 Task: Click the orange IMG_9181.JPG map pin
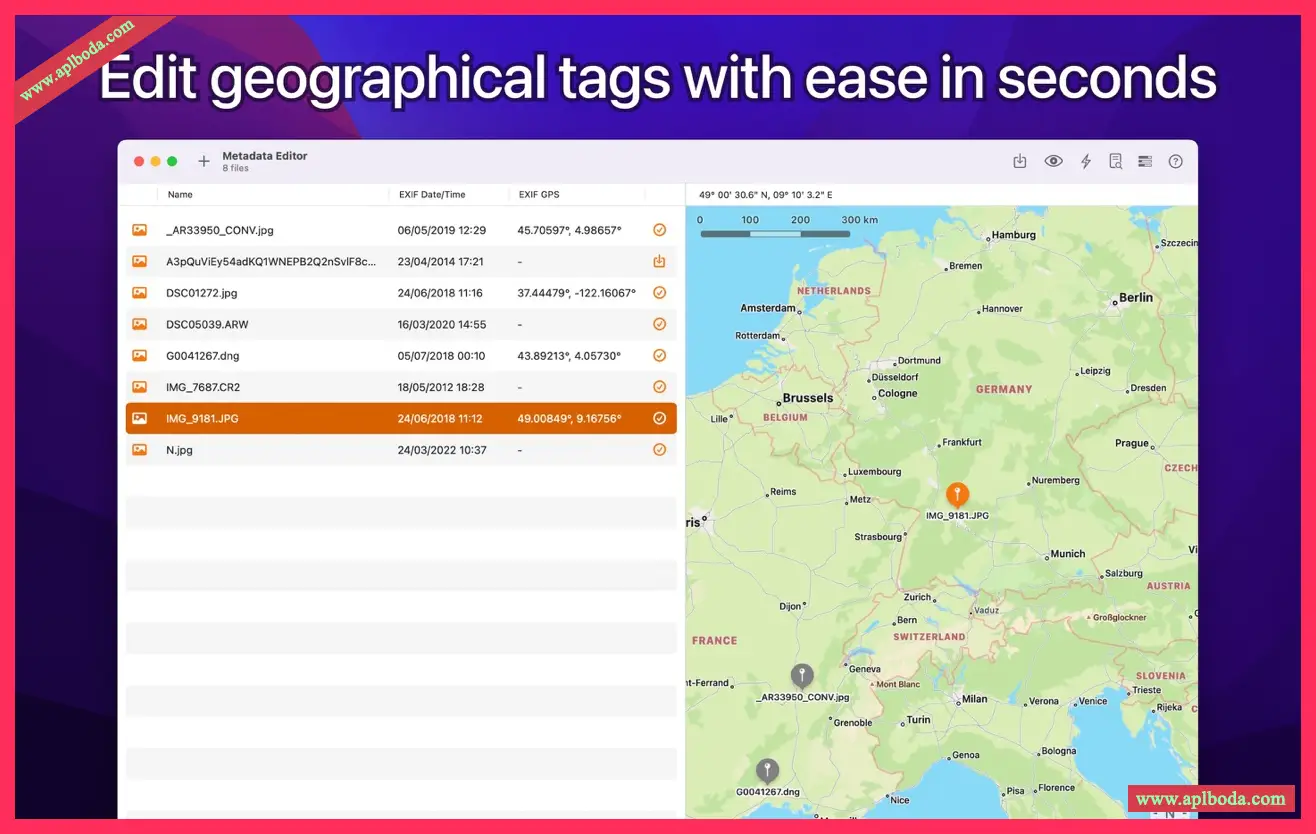(957, 495)
